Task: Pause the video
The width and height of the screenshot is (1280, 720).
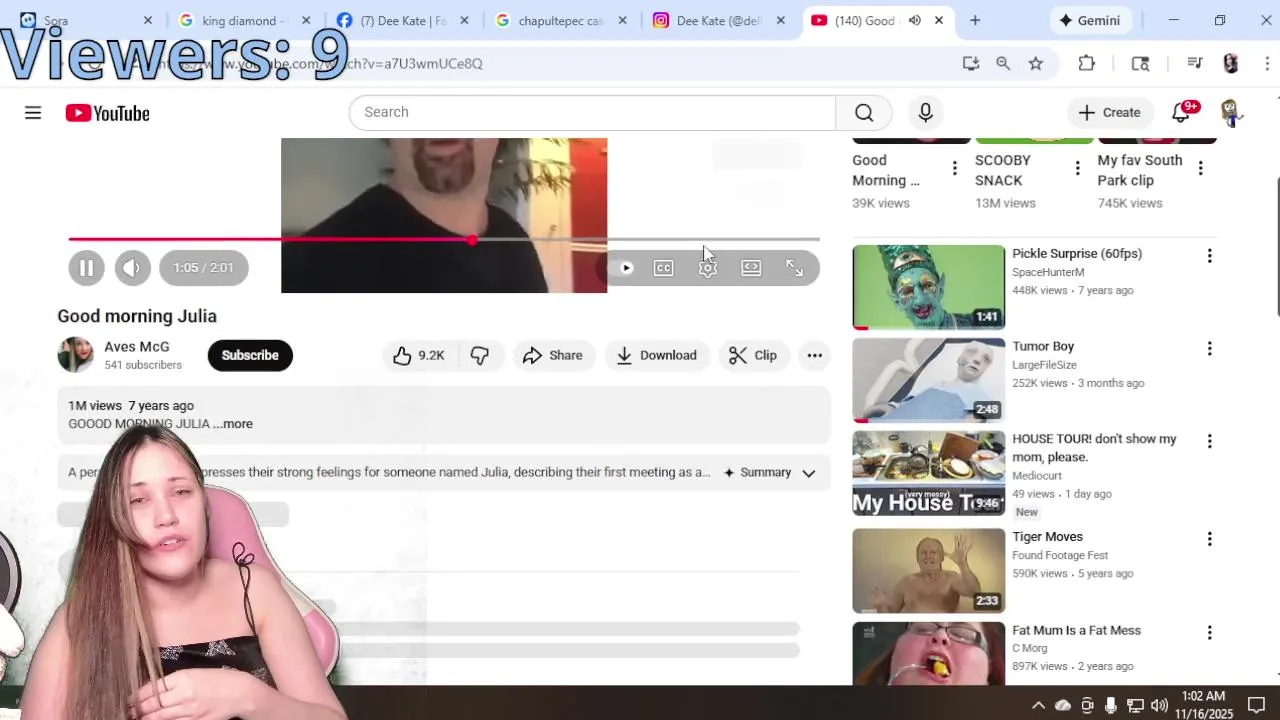Action: point(86,267)
